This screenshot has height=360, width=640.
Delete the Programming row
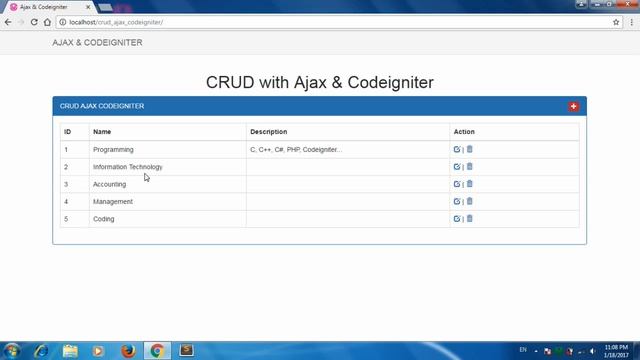(469, 149)
